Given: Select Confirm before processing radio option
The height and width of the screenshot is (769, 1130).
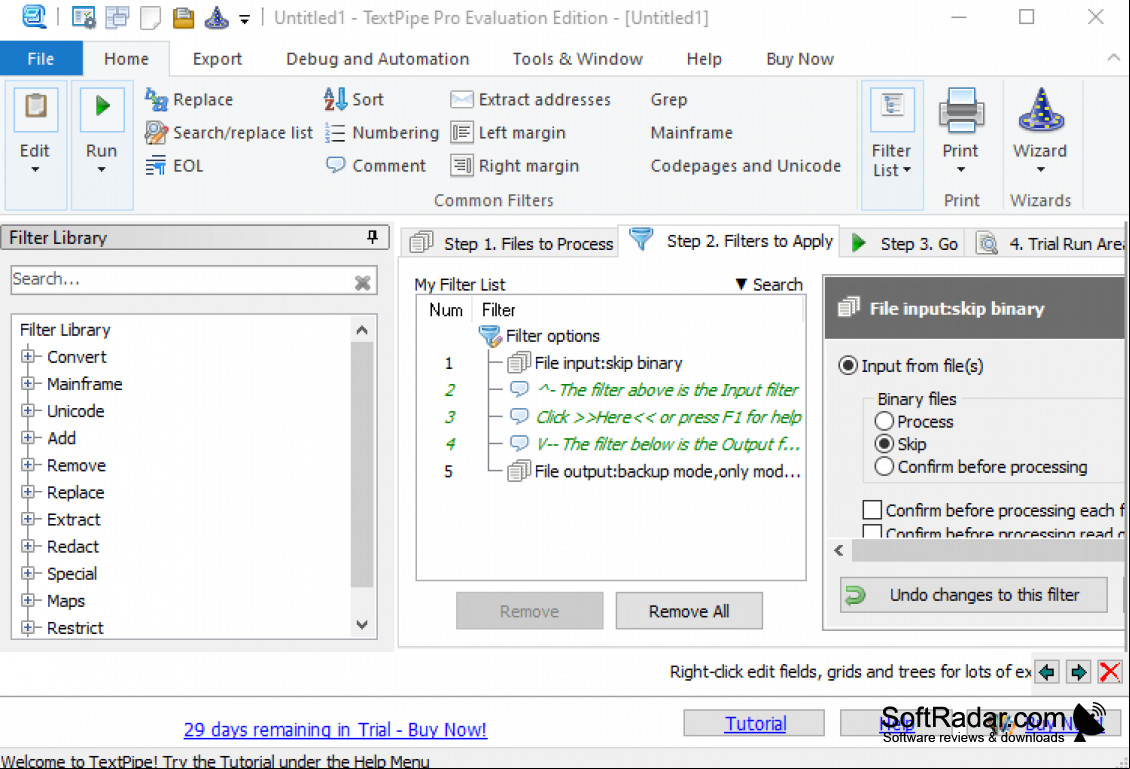Looking at the screenshot, I should [x=884, y=467].
